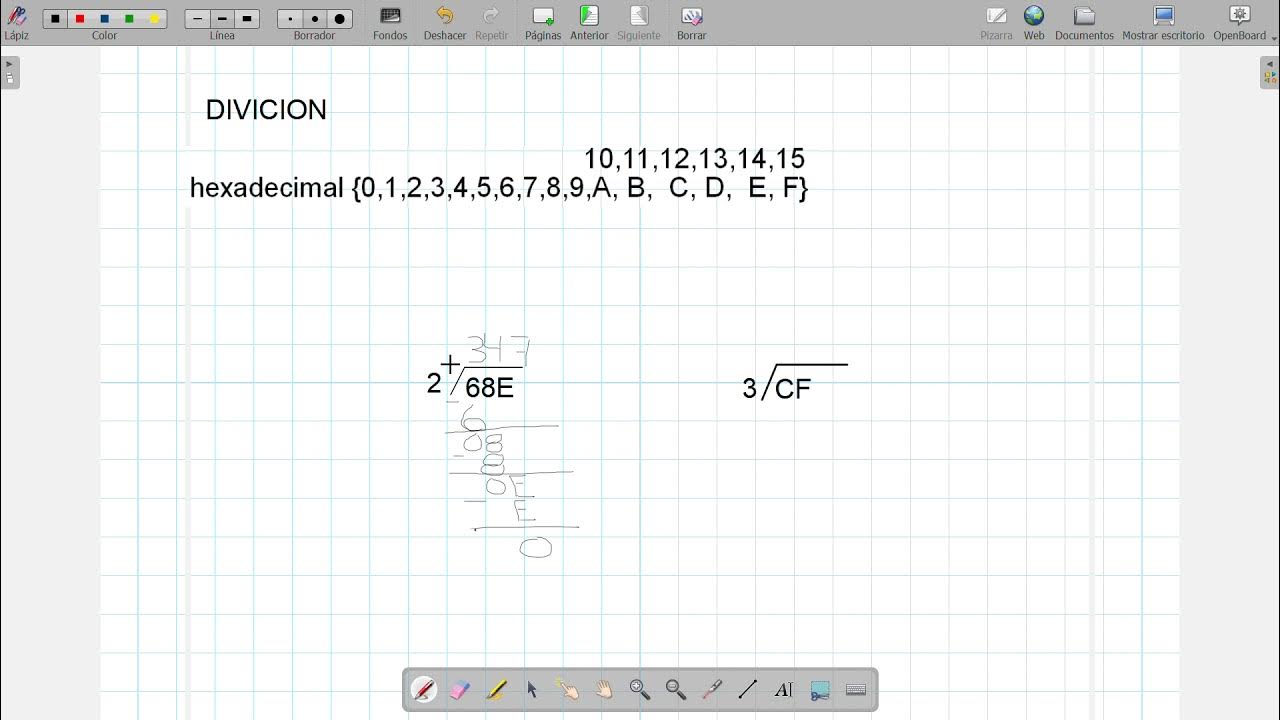Click the hexadecimal digits set text
1280x720 pixels.
click(x=499, y=188)
